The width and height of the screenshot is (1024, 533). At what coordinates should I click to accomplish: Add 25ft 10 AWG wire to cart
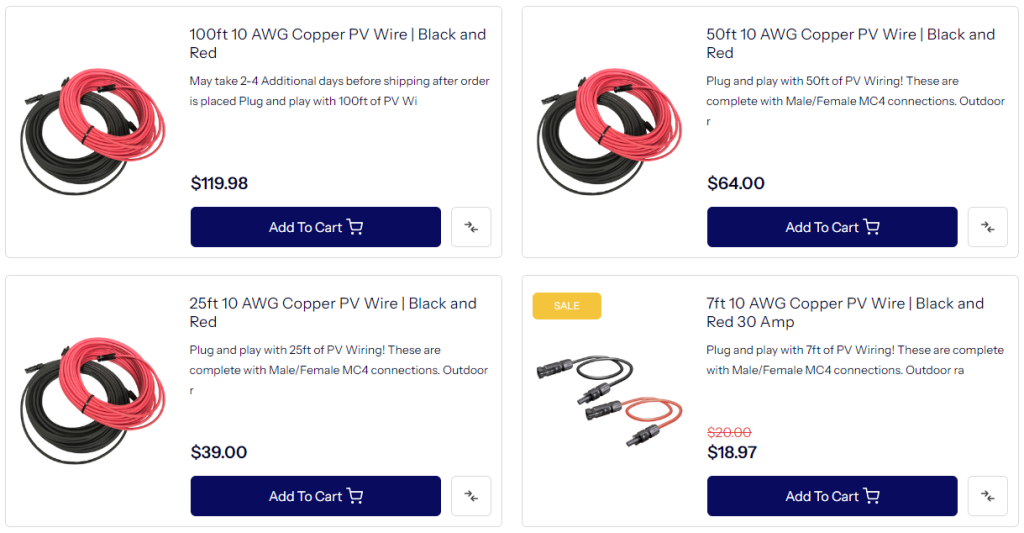click(315, 496)
